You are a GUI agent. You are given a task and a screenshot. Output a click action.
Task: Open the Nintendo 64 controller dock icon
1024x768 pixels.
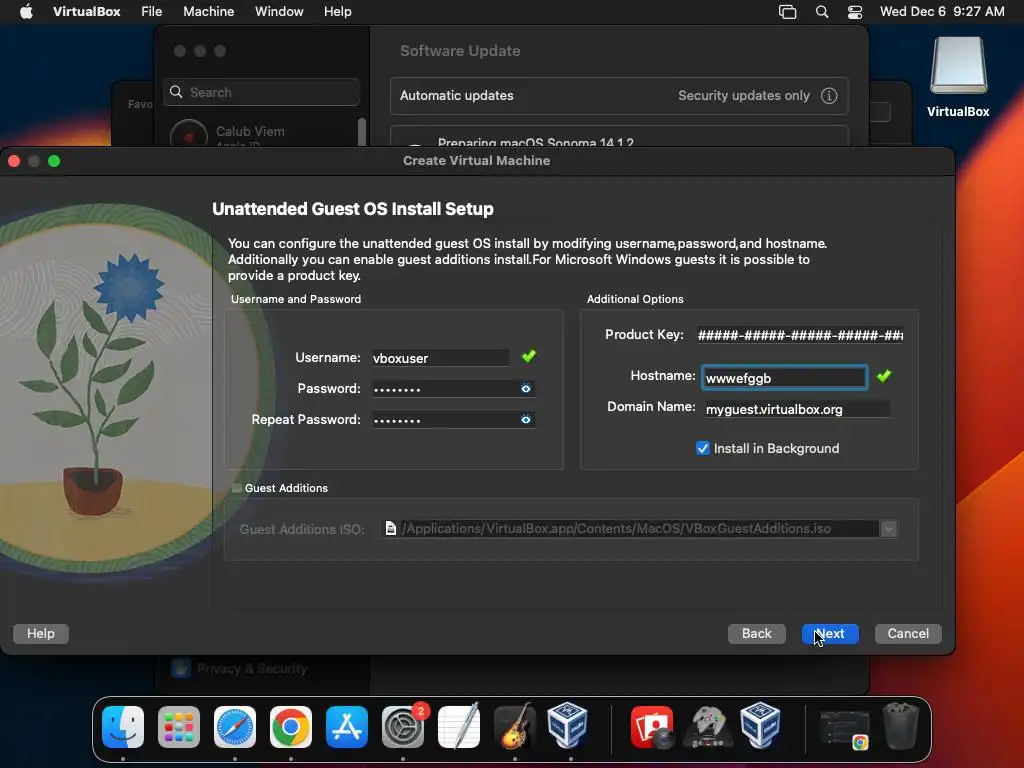click(x=707, y=727)
